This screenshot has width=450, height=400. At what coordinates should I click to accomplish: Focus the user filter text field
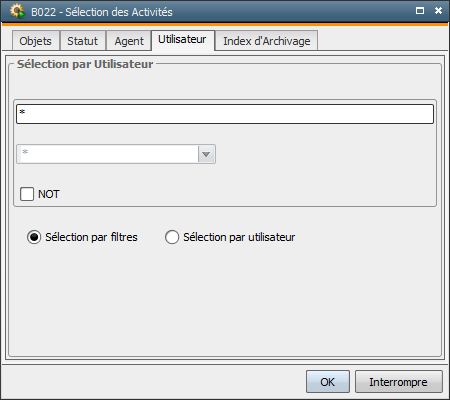(225, 114)
